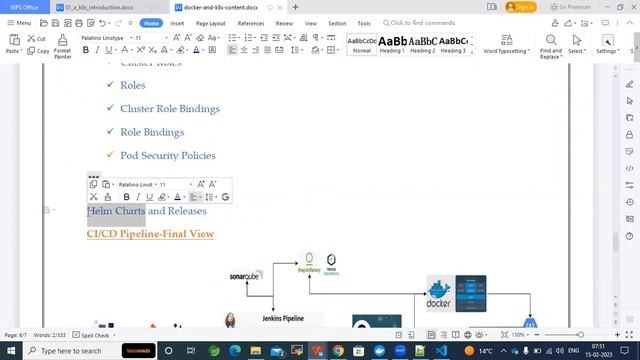Apply Subscript formatting from ribbon
The height and width of the screenshot is (360, 640).
(153, 50)
